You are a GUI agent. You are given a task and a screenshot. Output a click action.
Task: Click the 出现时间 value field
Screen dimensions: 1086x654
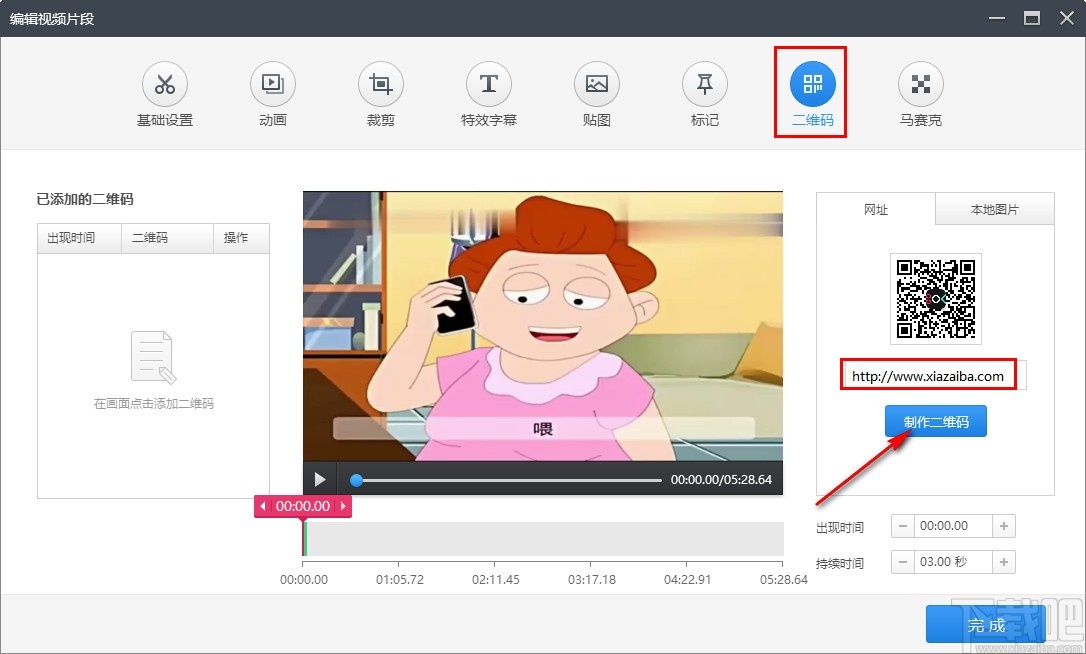(x=953, y=526)
